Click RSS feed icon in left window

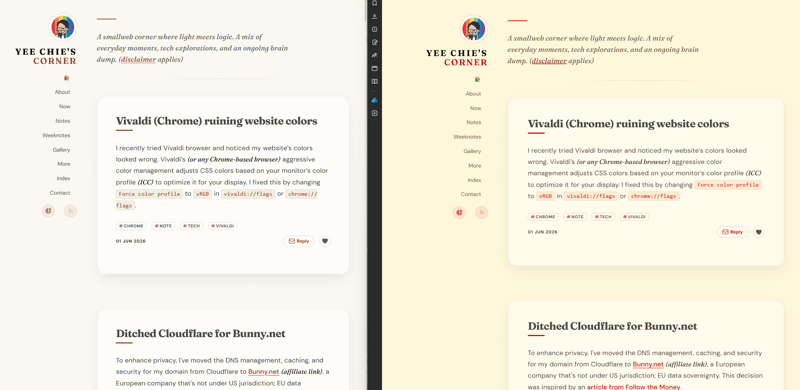(70, 211)
